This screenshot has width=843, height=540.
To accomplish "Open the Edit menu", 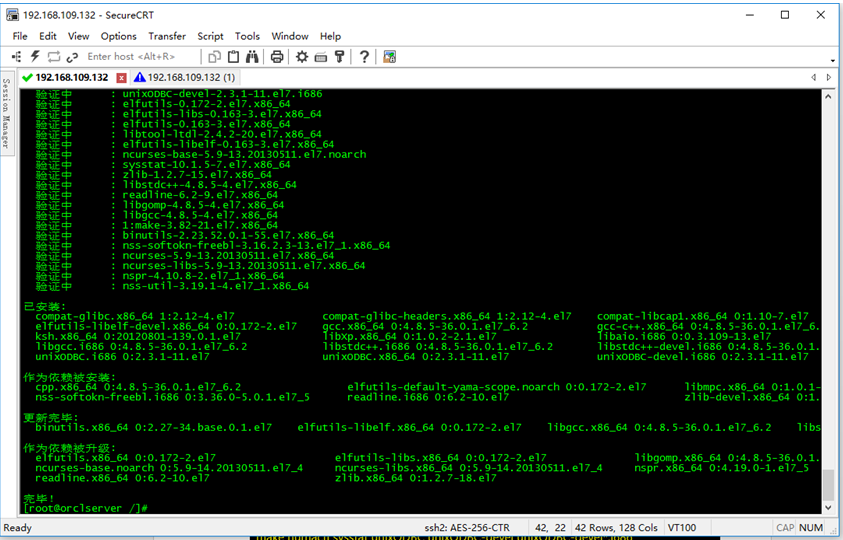I will click(x=48, y=36).
